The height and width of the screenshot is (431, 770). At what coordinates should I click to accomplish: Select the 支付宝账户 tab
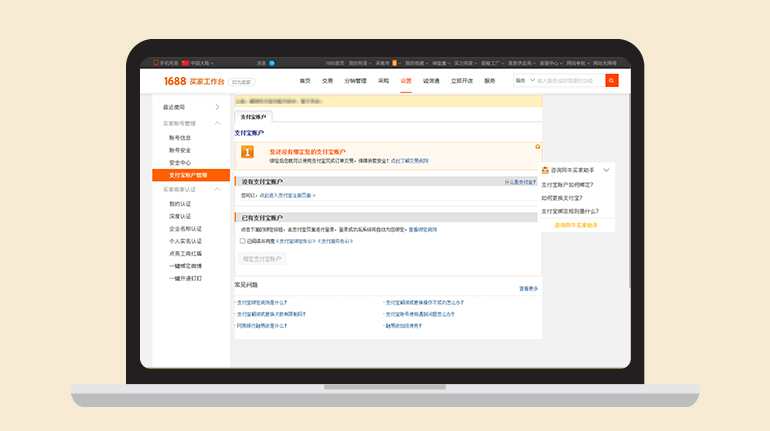(x=253, y=117)
